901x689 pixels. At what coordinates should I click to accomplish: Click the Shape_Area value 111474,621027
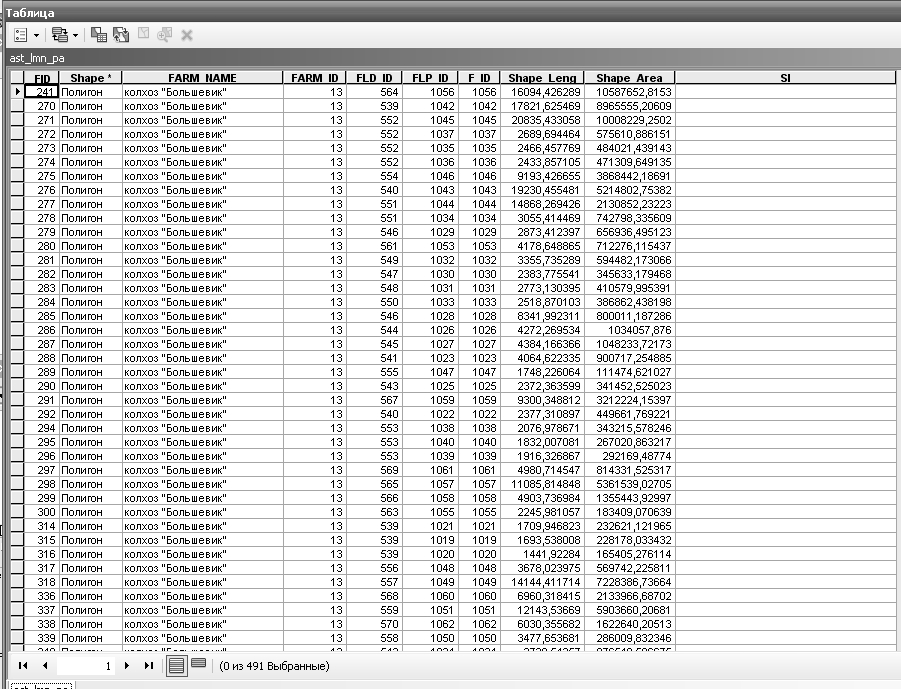(x=633, y=372)
